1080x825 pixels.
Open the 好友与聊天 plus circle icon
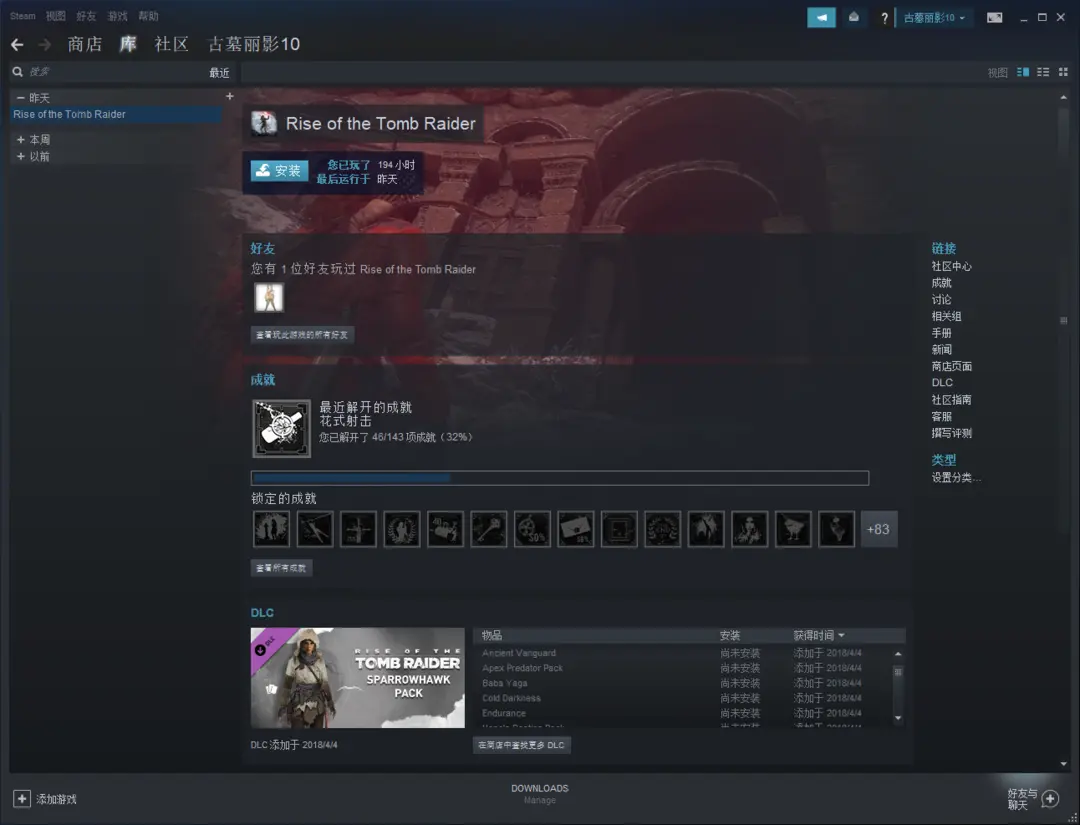point(1050,799)
